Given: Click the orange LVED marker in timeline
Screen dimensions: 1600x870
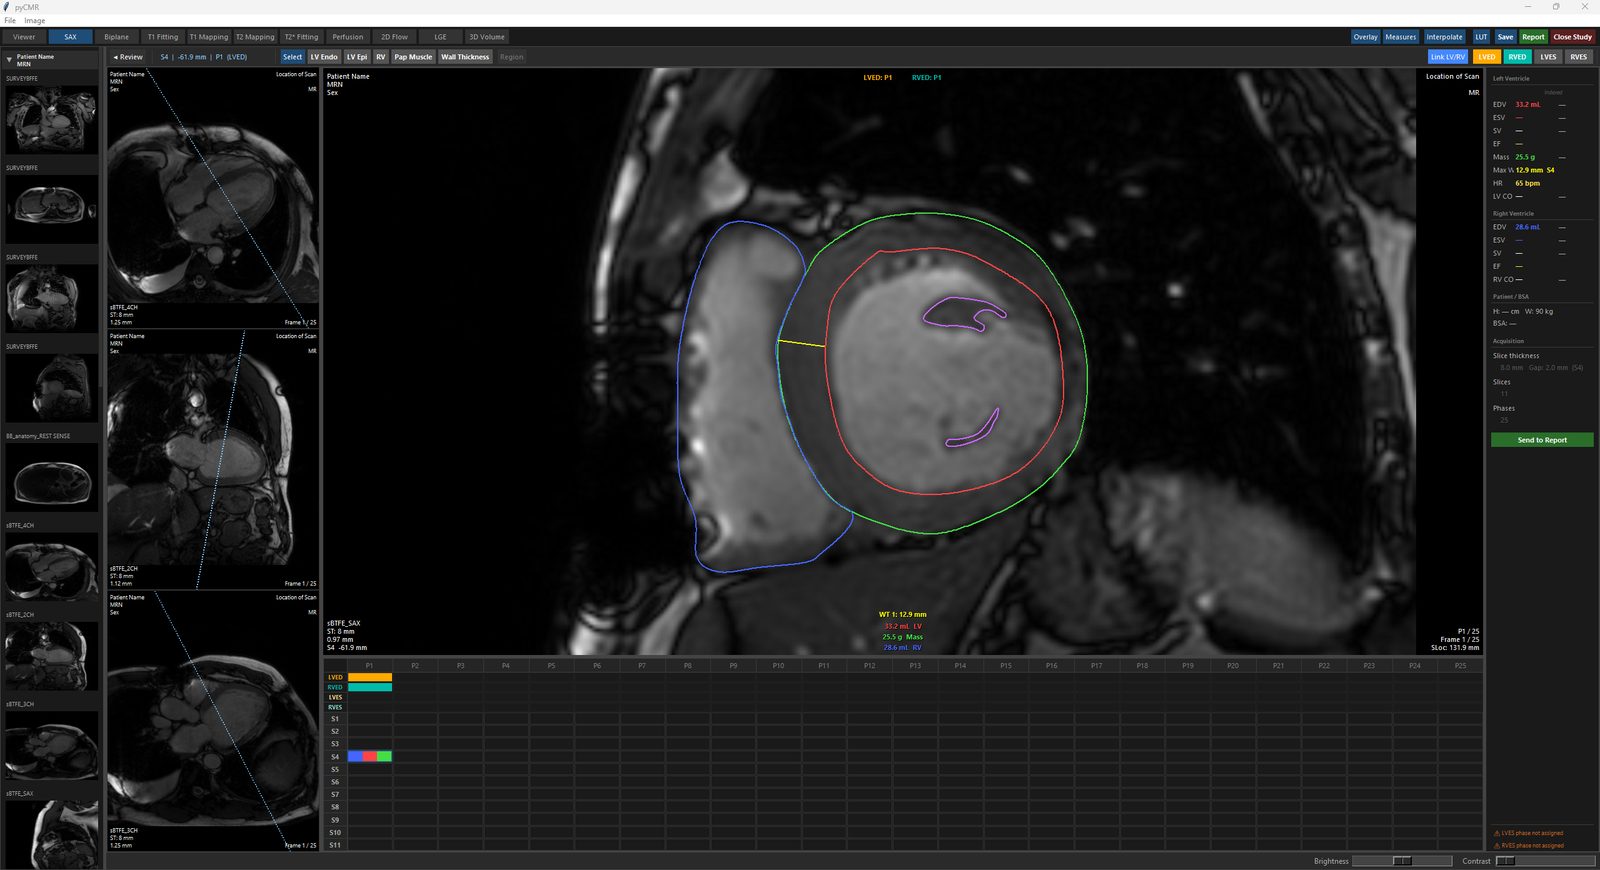Looking at the screenshot, I should click(x=370, y=677).
